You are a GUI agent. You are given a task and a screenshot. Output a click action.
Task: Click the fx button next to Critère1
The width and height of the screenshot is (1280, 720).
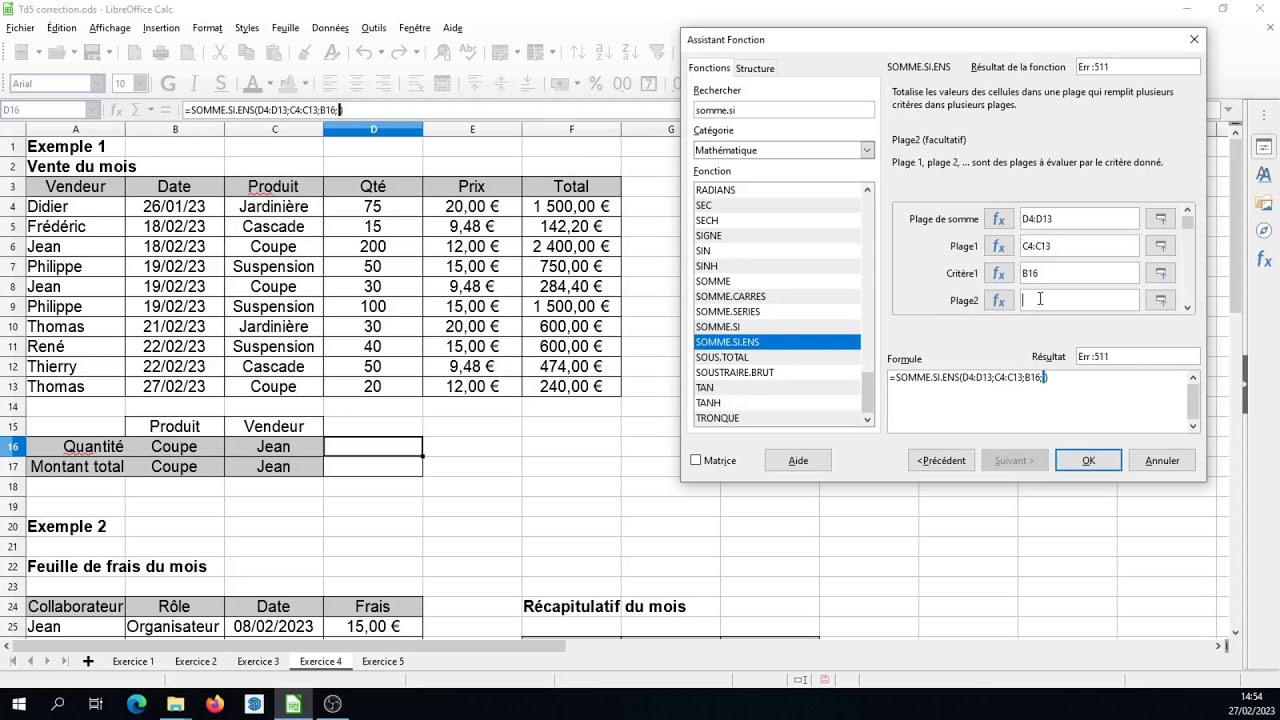point(998,273)
